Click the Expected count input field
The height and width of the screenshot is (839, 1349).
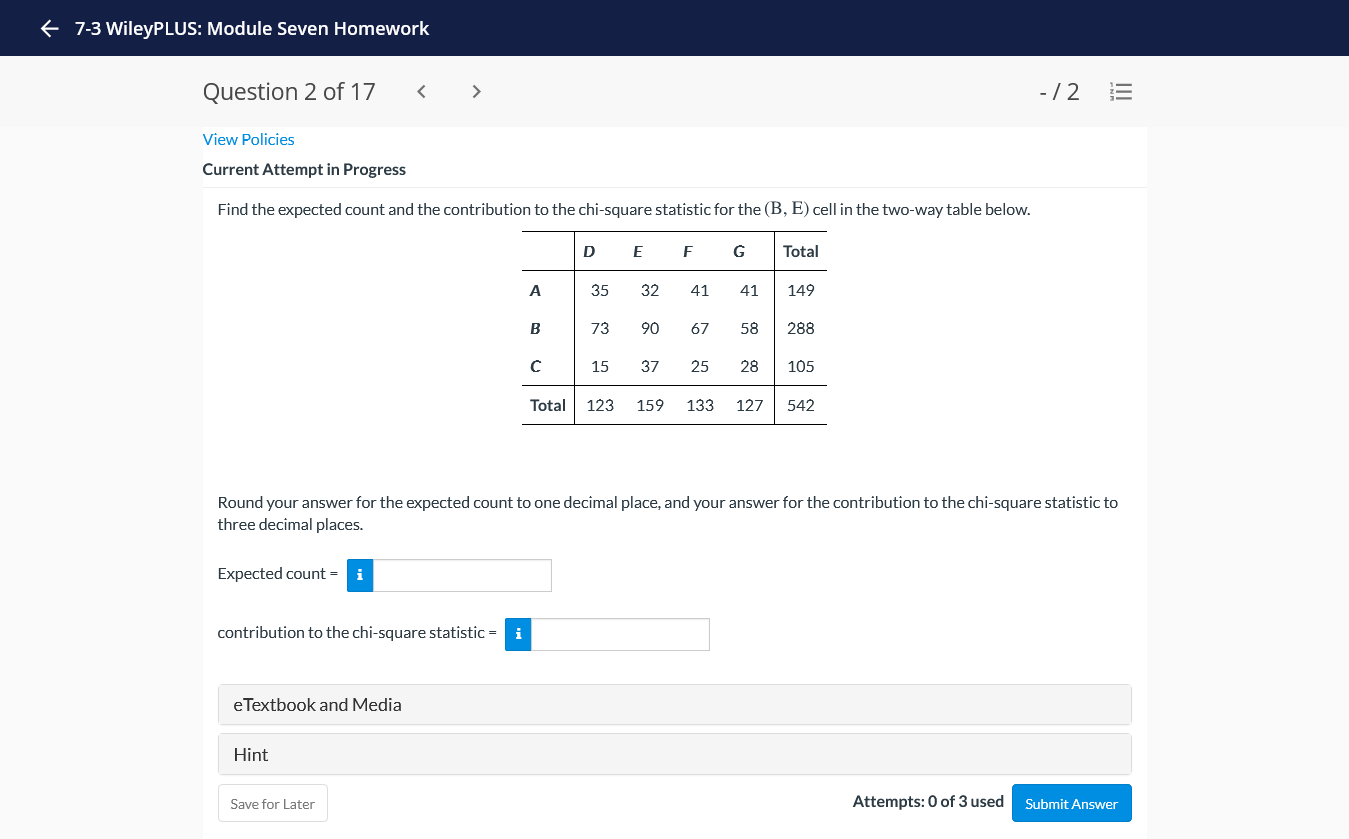(x=462, y=575)
